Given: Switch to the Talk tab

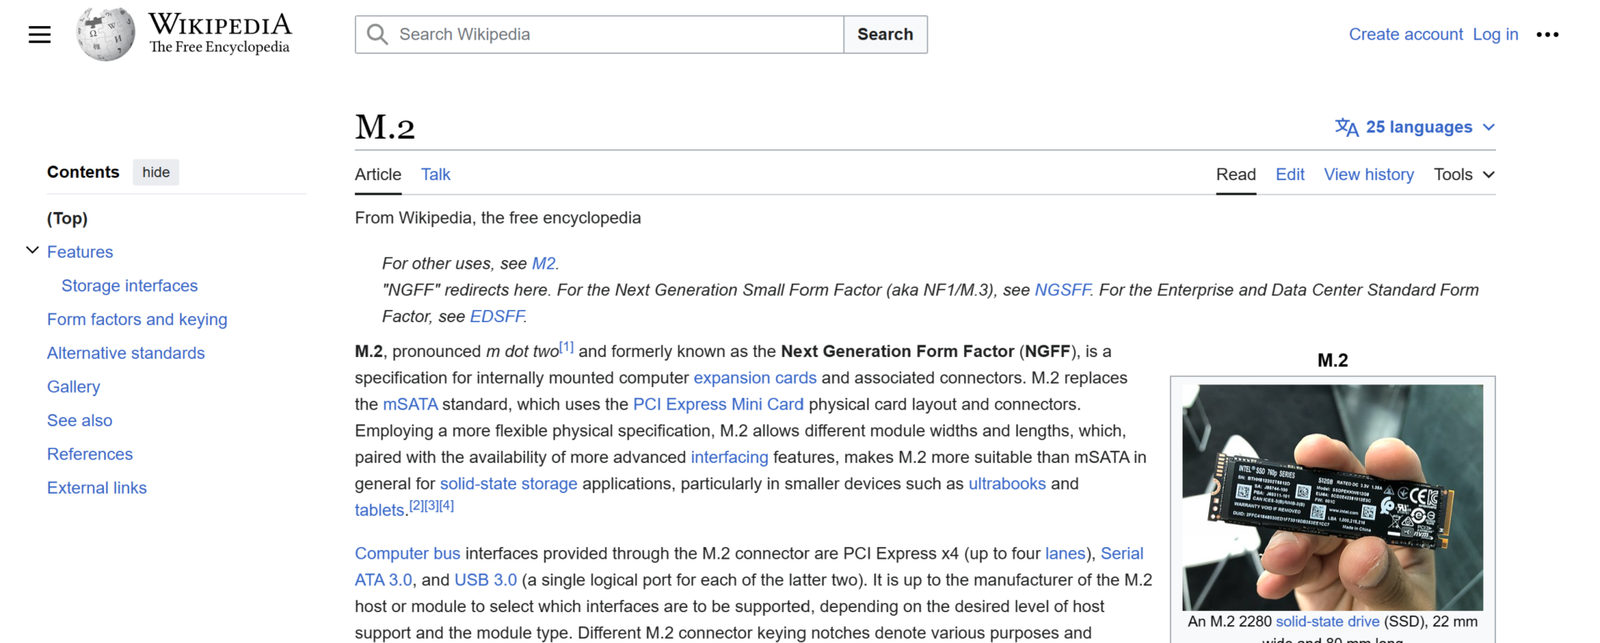Looking at the screenshot, I should (435, 174).
